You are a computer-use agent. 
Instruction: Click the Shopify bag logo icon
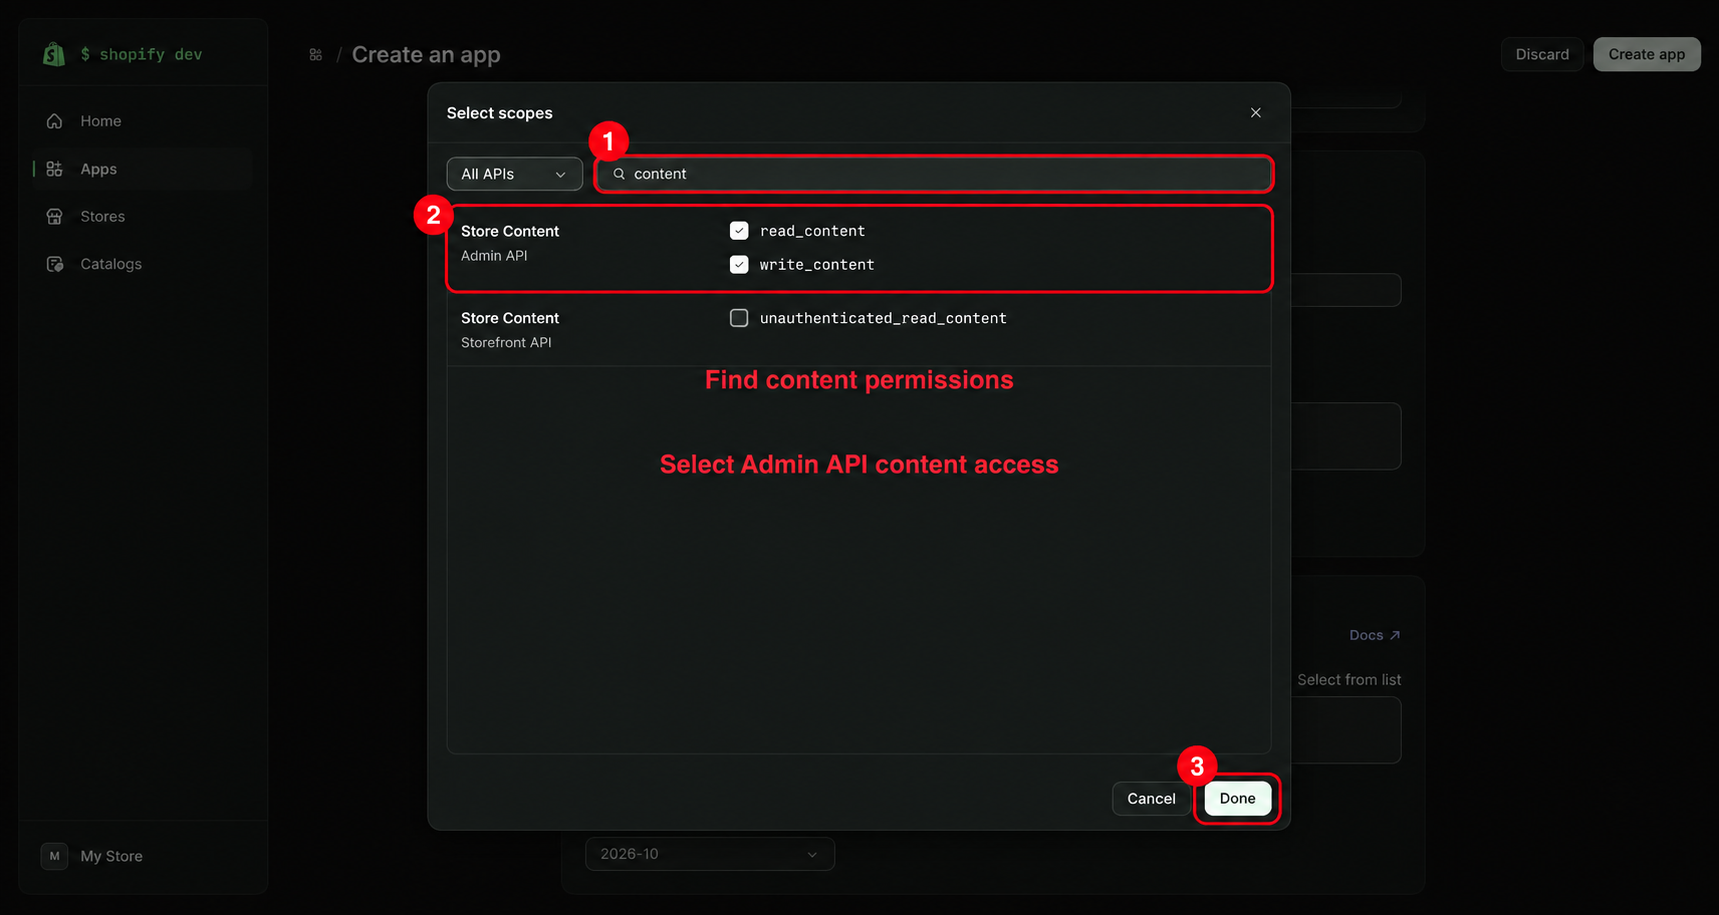[x=54, y=54]
